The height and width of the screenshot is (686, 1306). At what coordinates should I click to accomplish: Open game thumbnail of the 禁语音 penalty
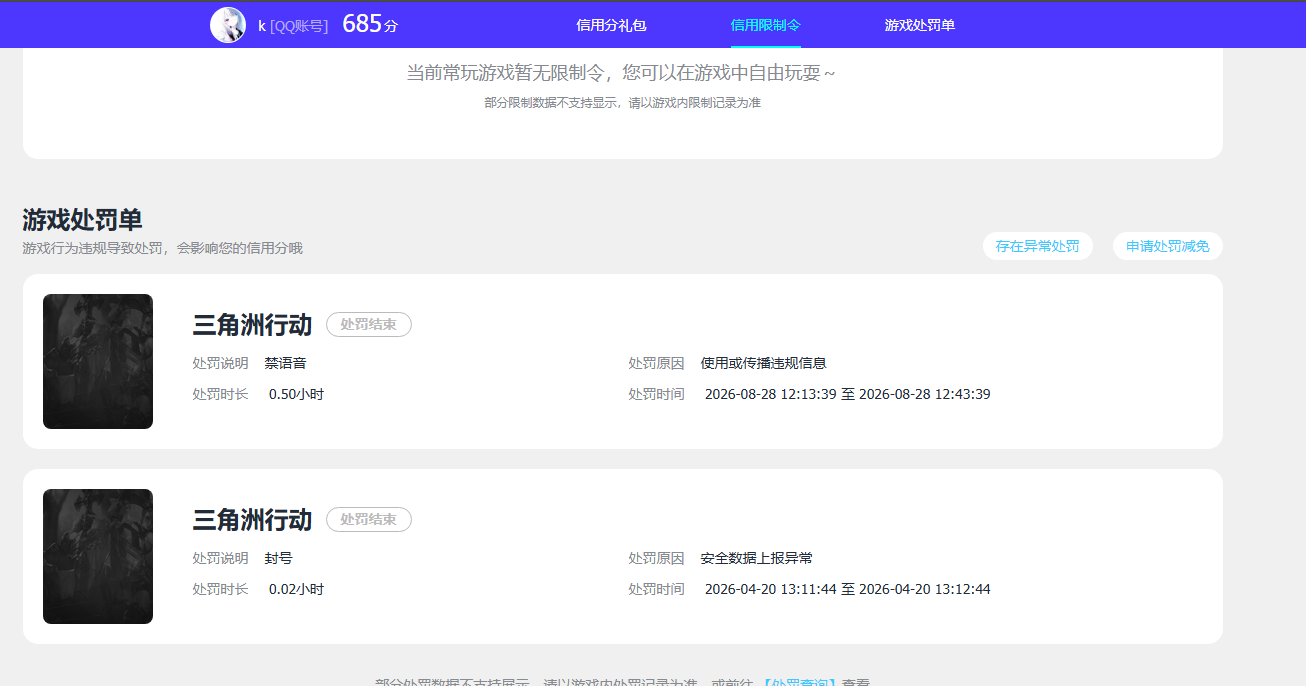click(98, 361)
